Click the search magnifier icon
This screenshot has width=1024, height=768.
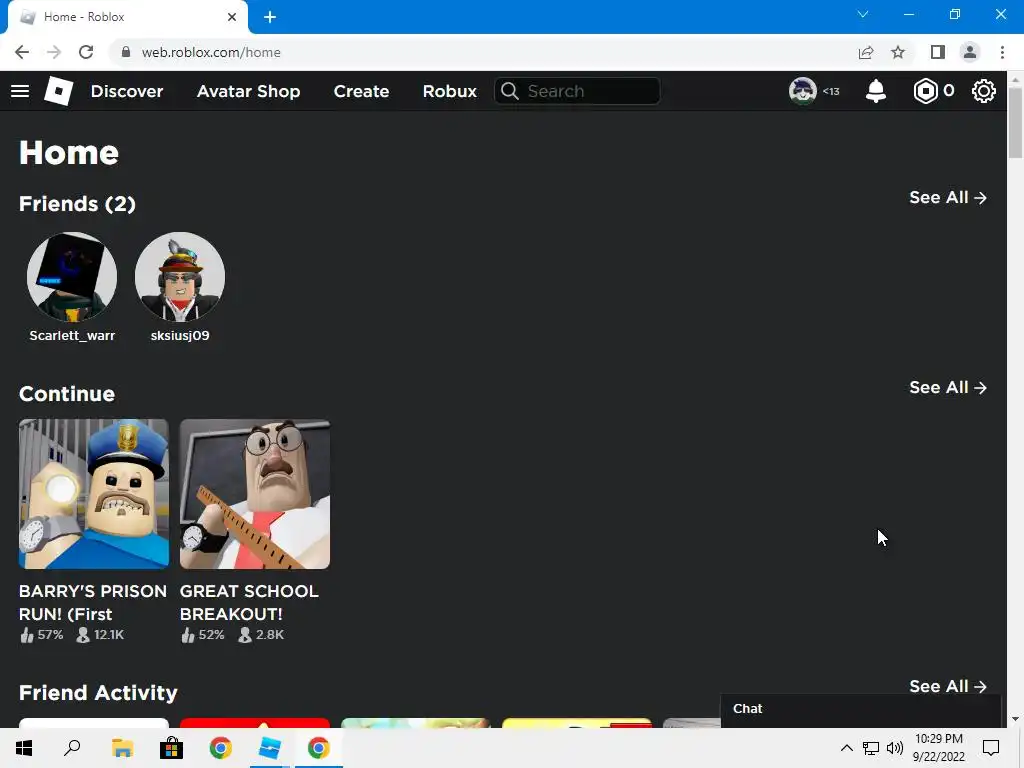click(510, 91)
